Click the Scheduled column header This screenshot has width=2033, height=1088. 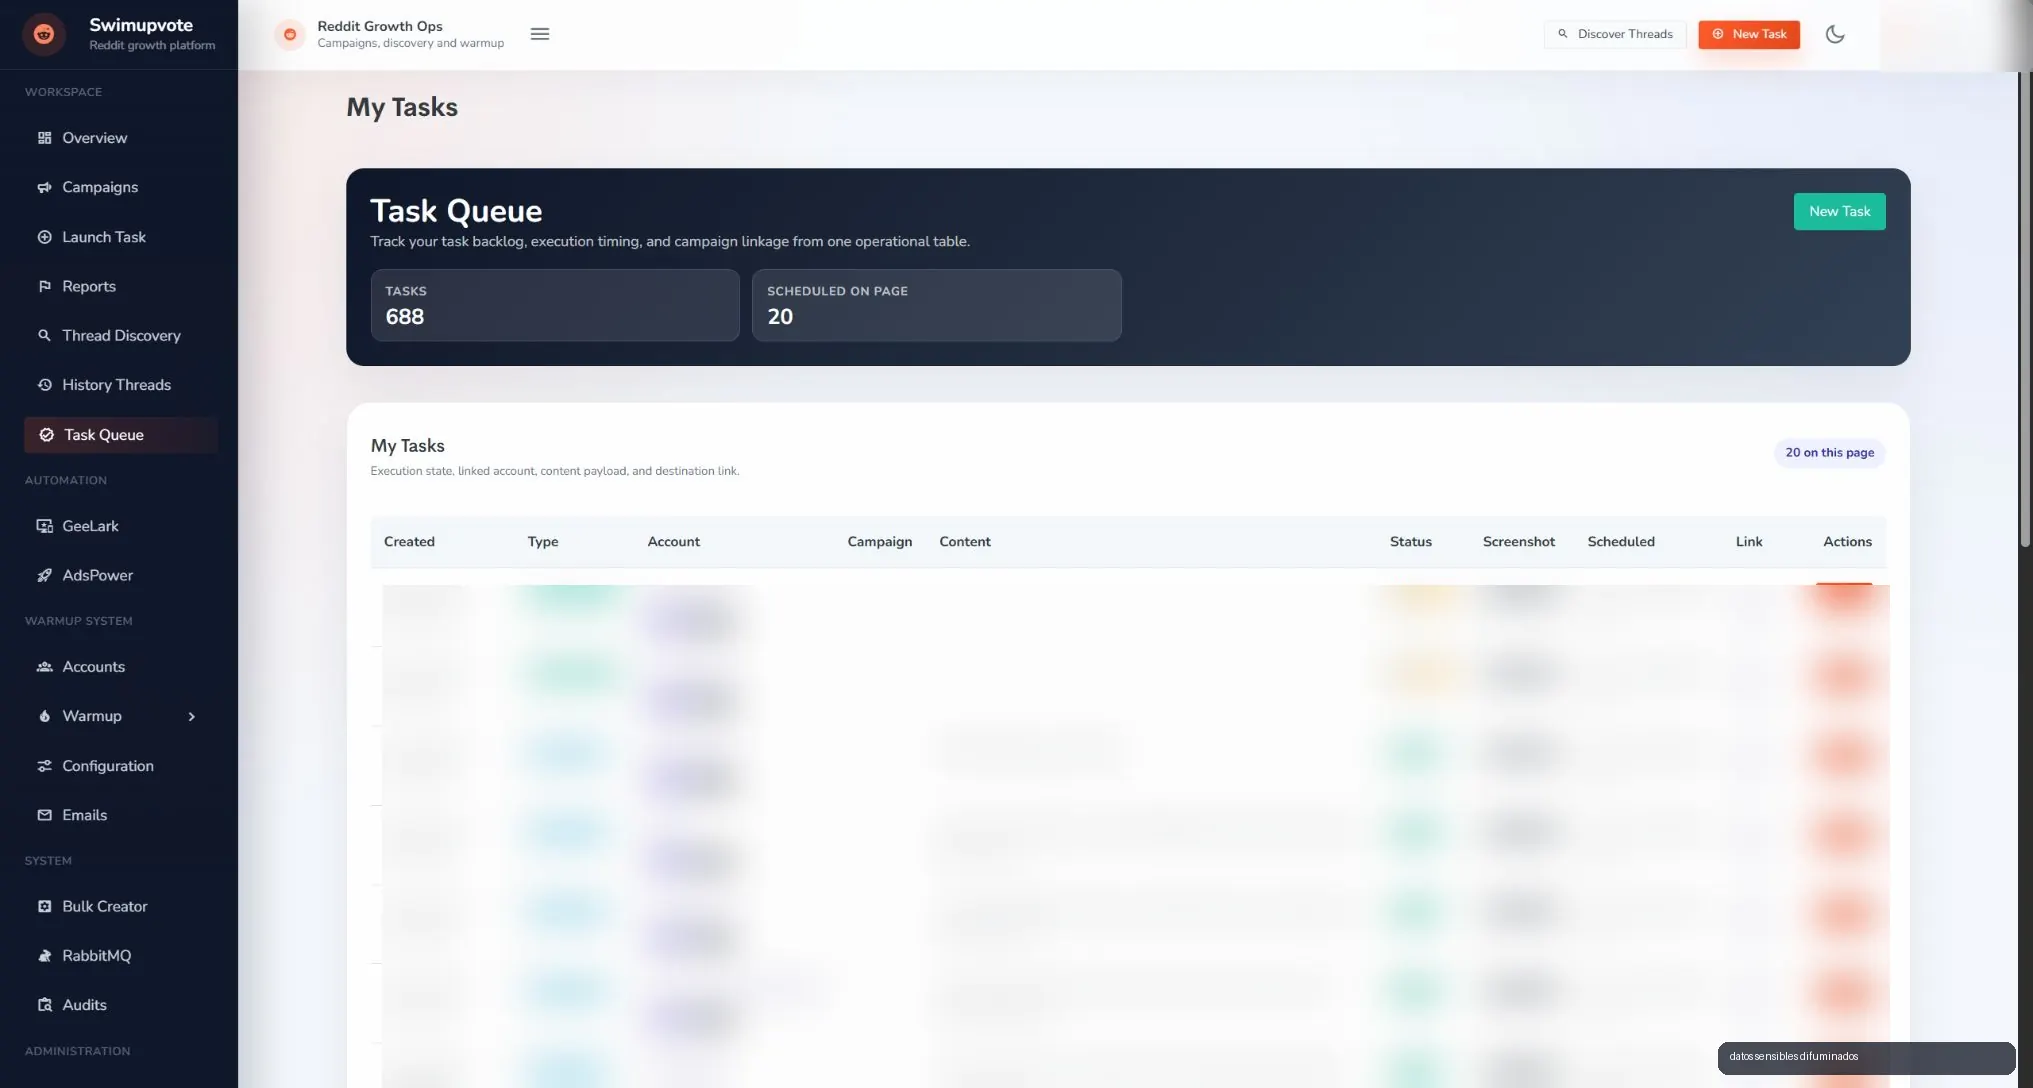(1621, 542)
